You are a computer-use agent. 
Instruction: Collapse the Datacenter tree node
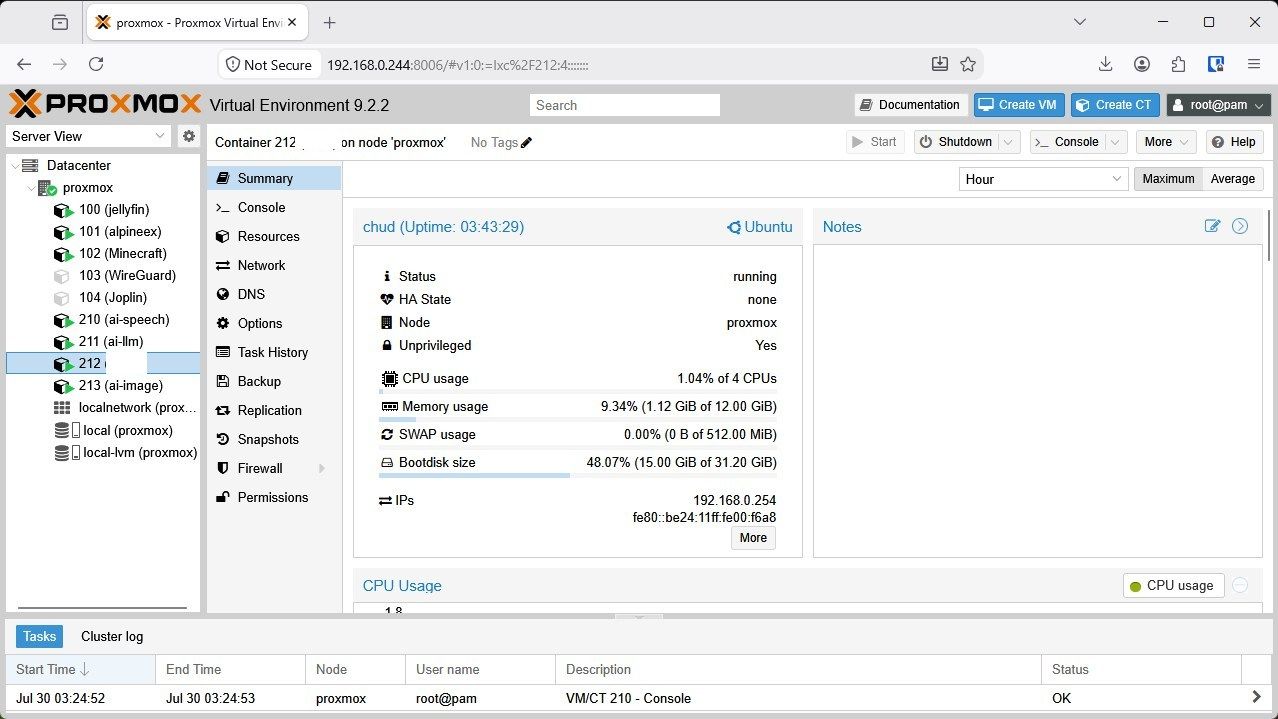(15, 165)
